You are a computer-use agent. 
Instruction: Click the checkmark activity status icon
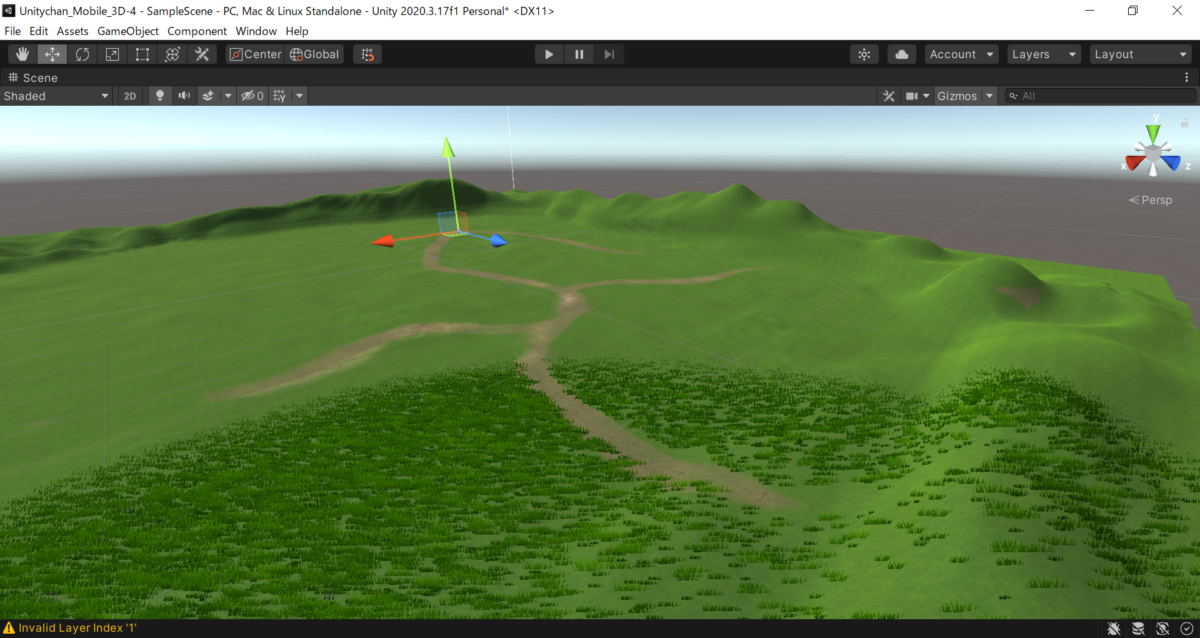pyautogui.click(x=1186, y=628)
